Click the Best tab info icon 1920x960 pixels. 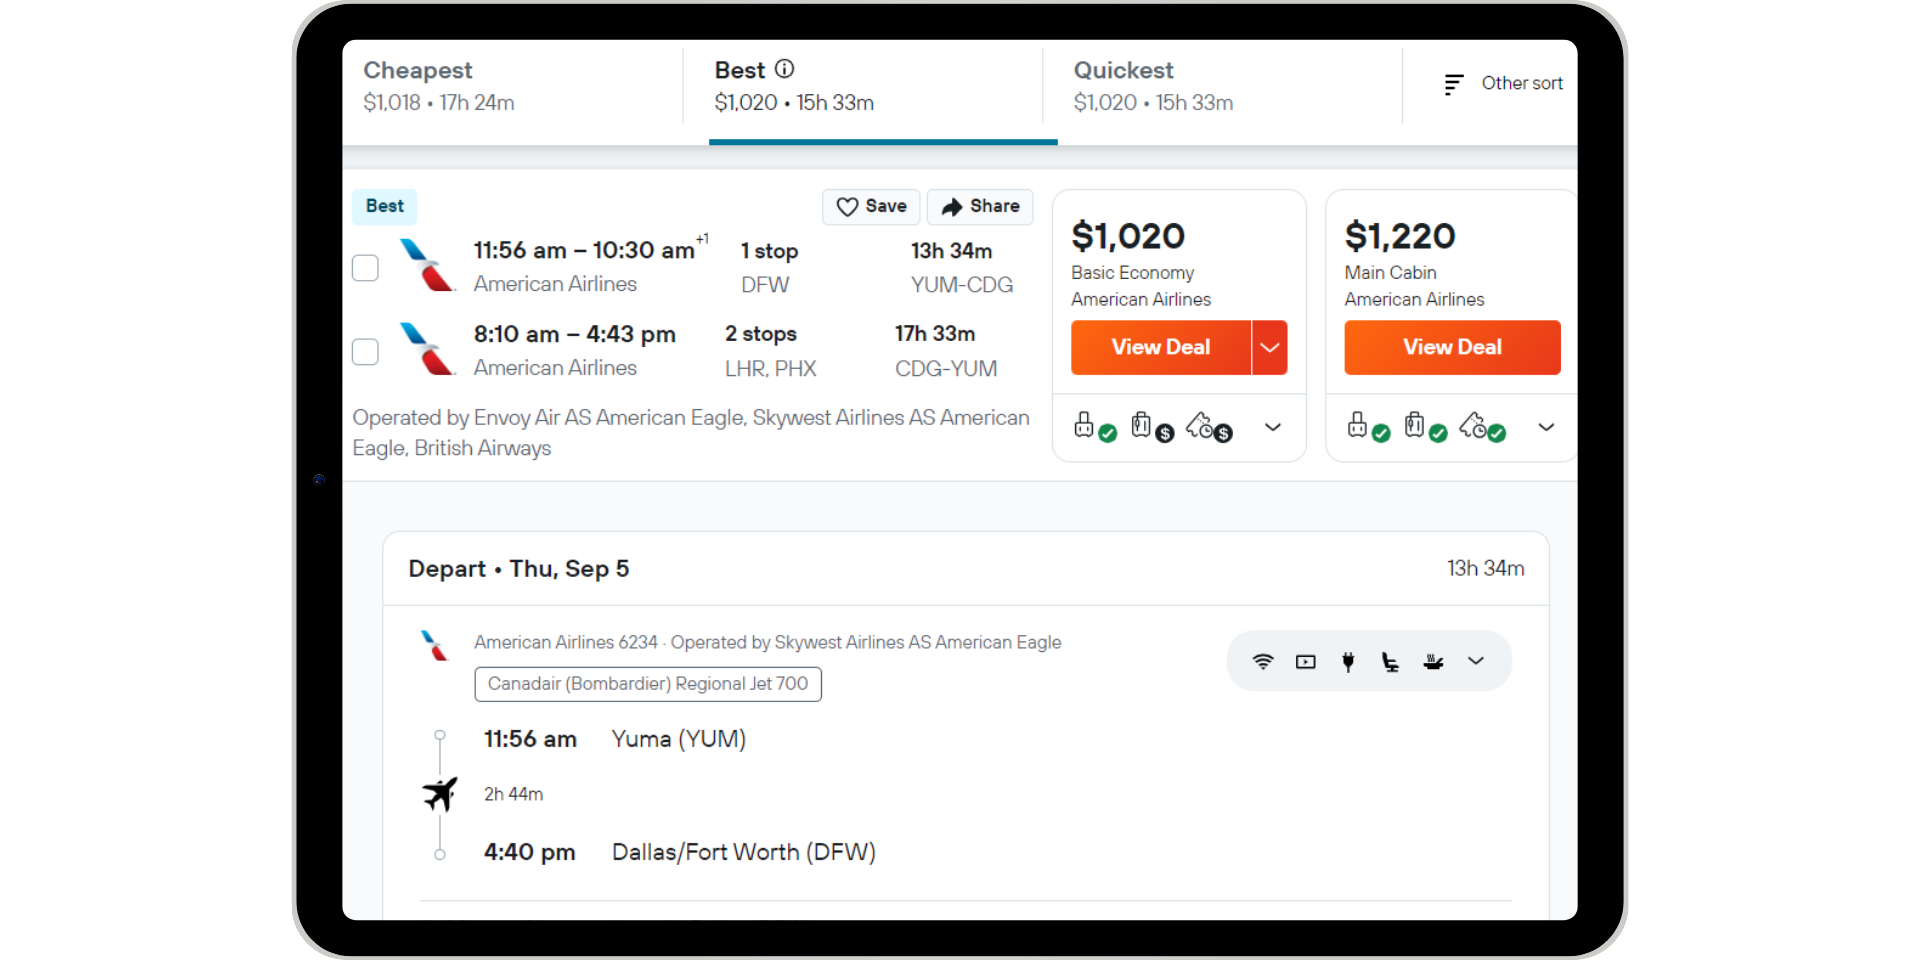[785, 69]
